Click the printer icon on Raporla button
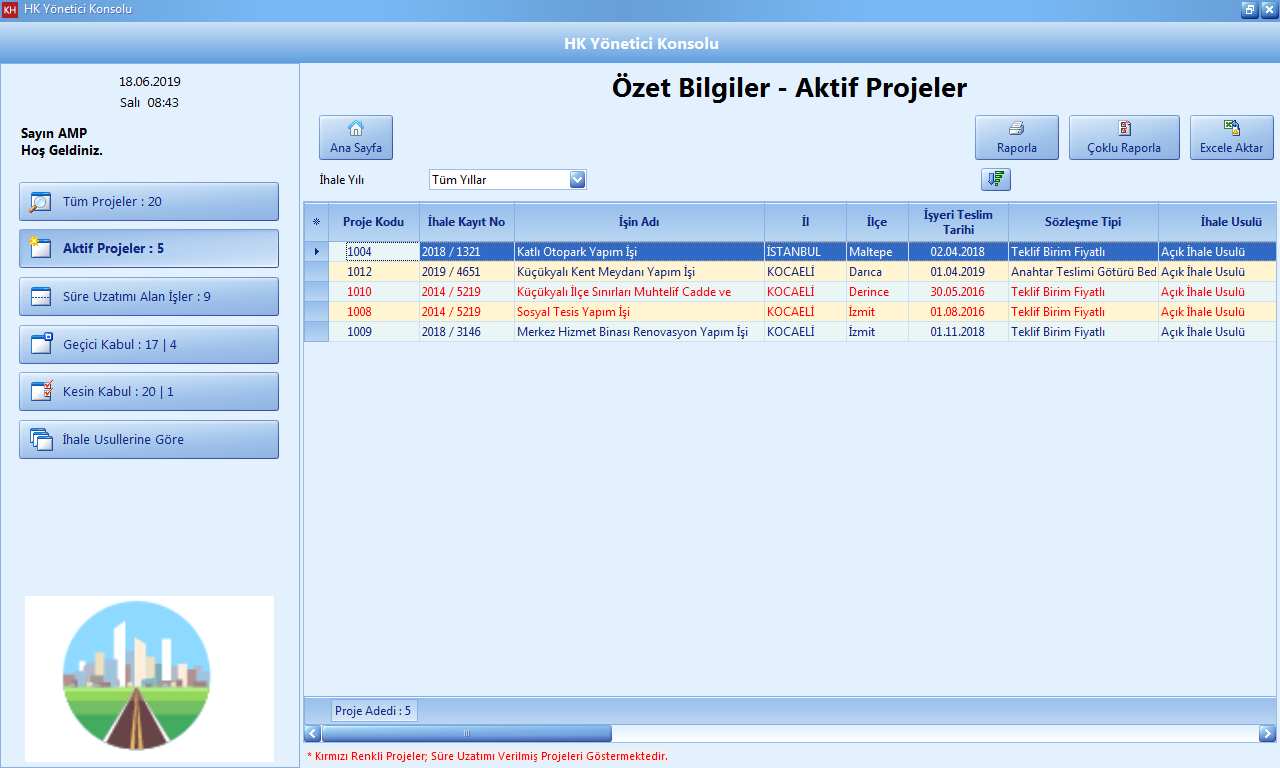The height and width of the screenshot is (768, 1280). pos(1017,129)
